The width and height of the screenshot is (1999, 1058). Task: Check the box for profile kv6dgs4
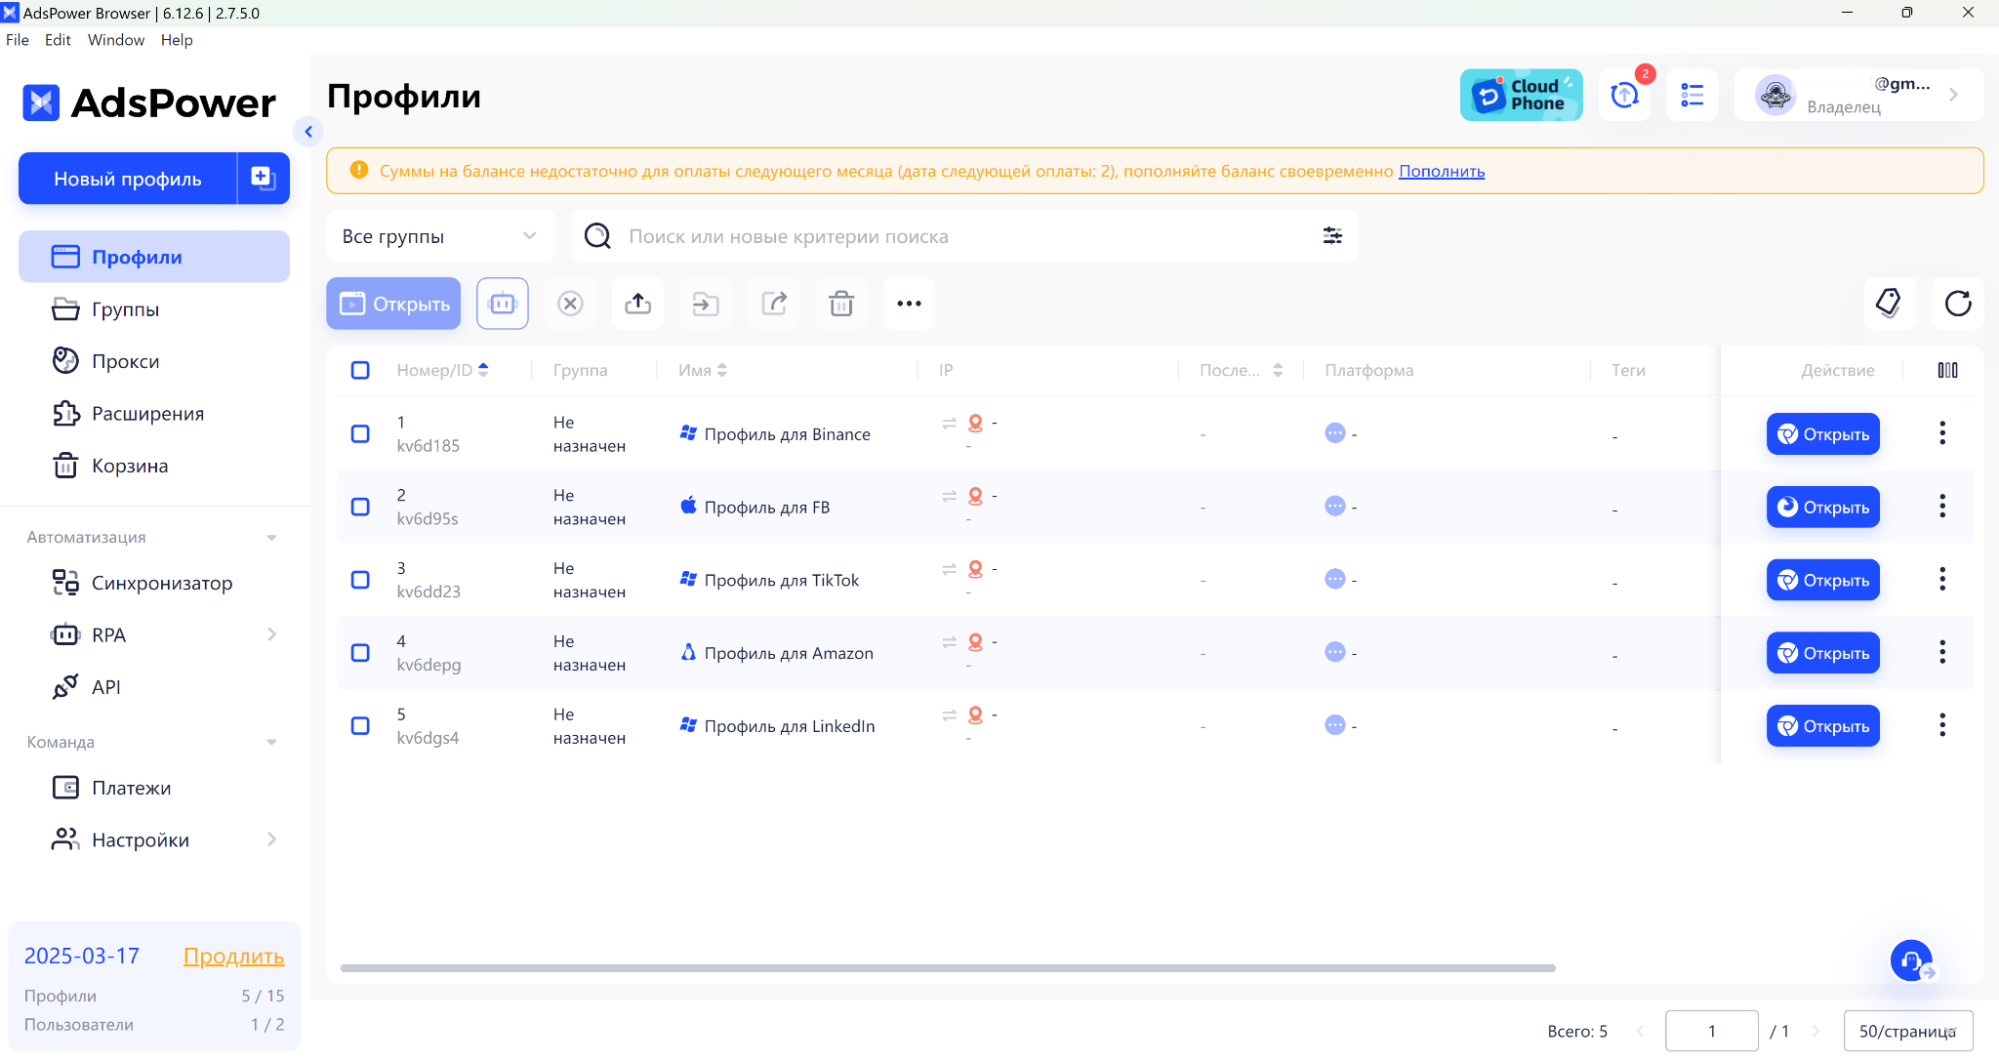(360, 725)
